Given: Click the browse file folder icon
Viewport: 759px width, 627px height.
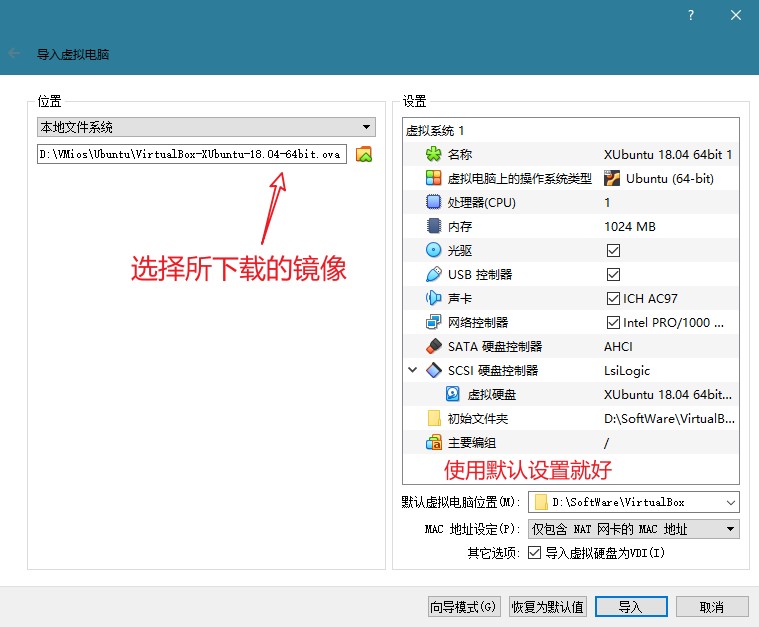Looking at the screenshot, I should click(364, 155).
